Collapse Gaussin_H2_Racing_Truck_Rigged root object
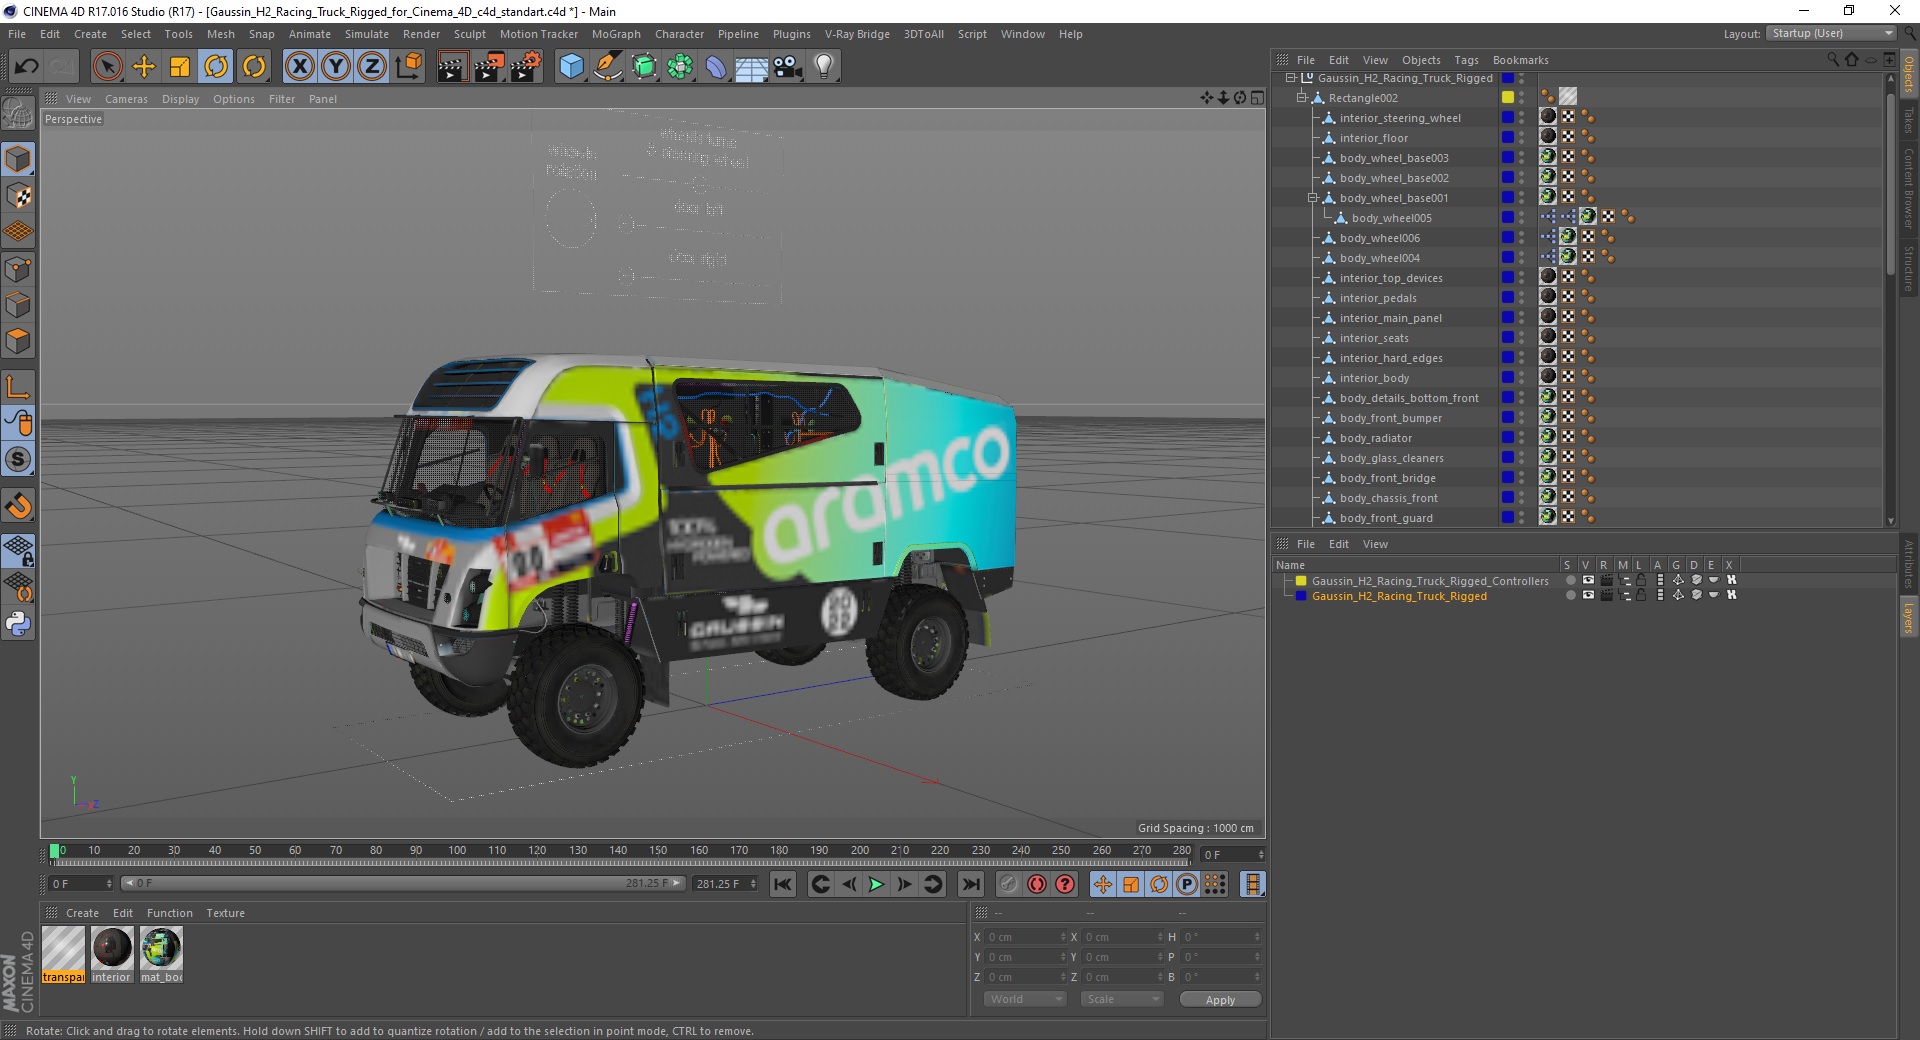This screenshot has width=1920, height=1040. click(1290, 78)
